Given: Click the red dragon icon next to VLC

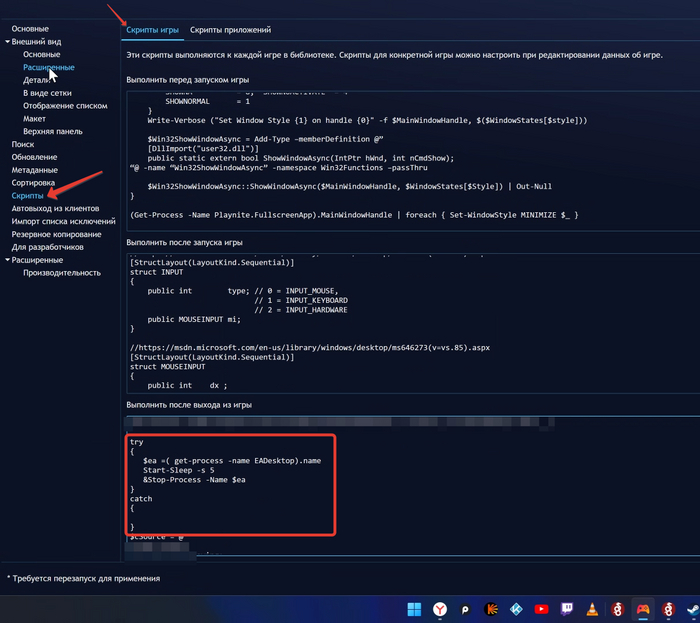Looking at the screenshot, I should coord(618,609).
